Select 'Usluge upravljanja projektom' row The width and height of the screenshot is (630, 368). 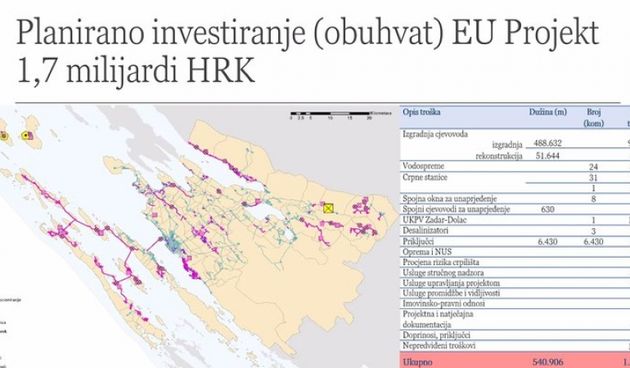[451, 283]
